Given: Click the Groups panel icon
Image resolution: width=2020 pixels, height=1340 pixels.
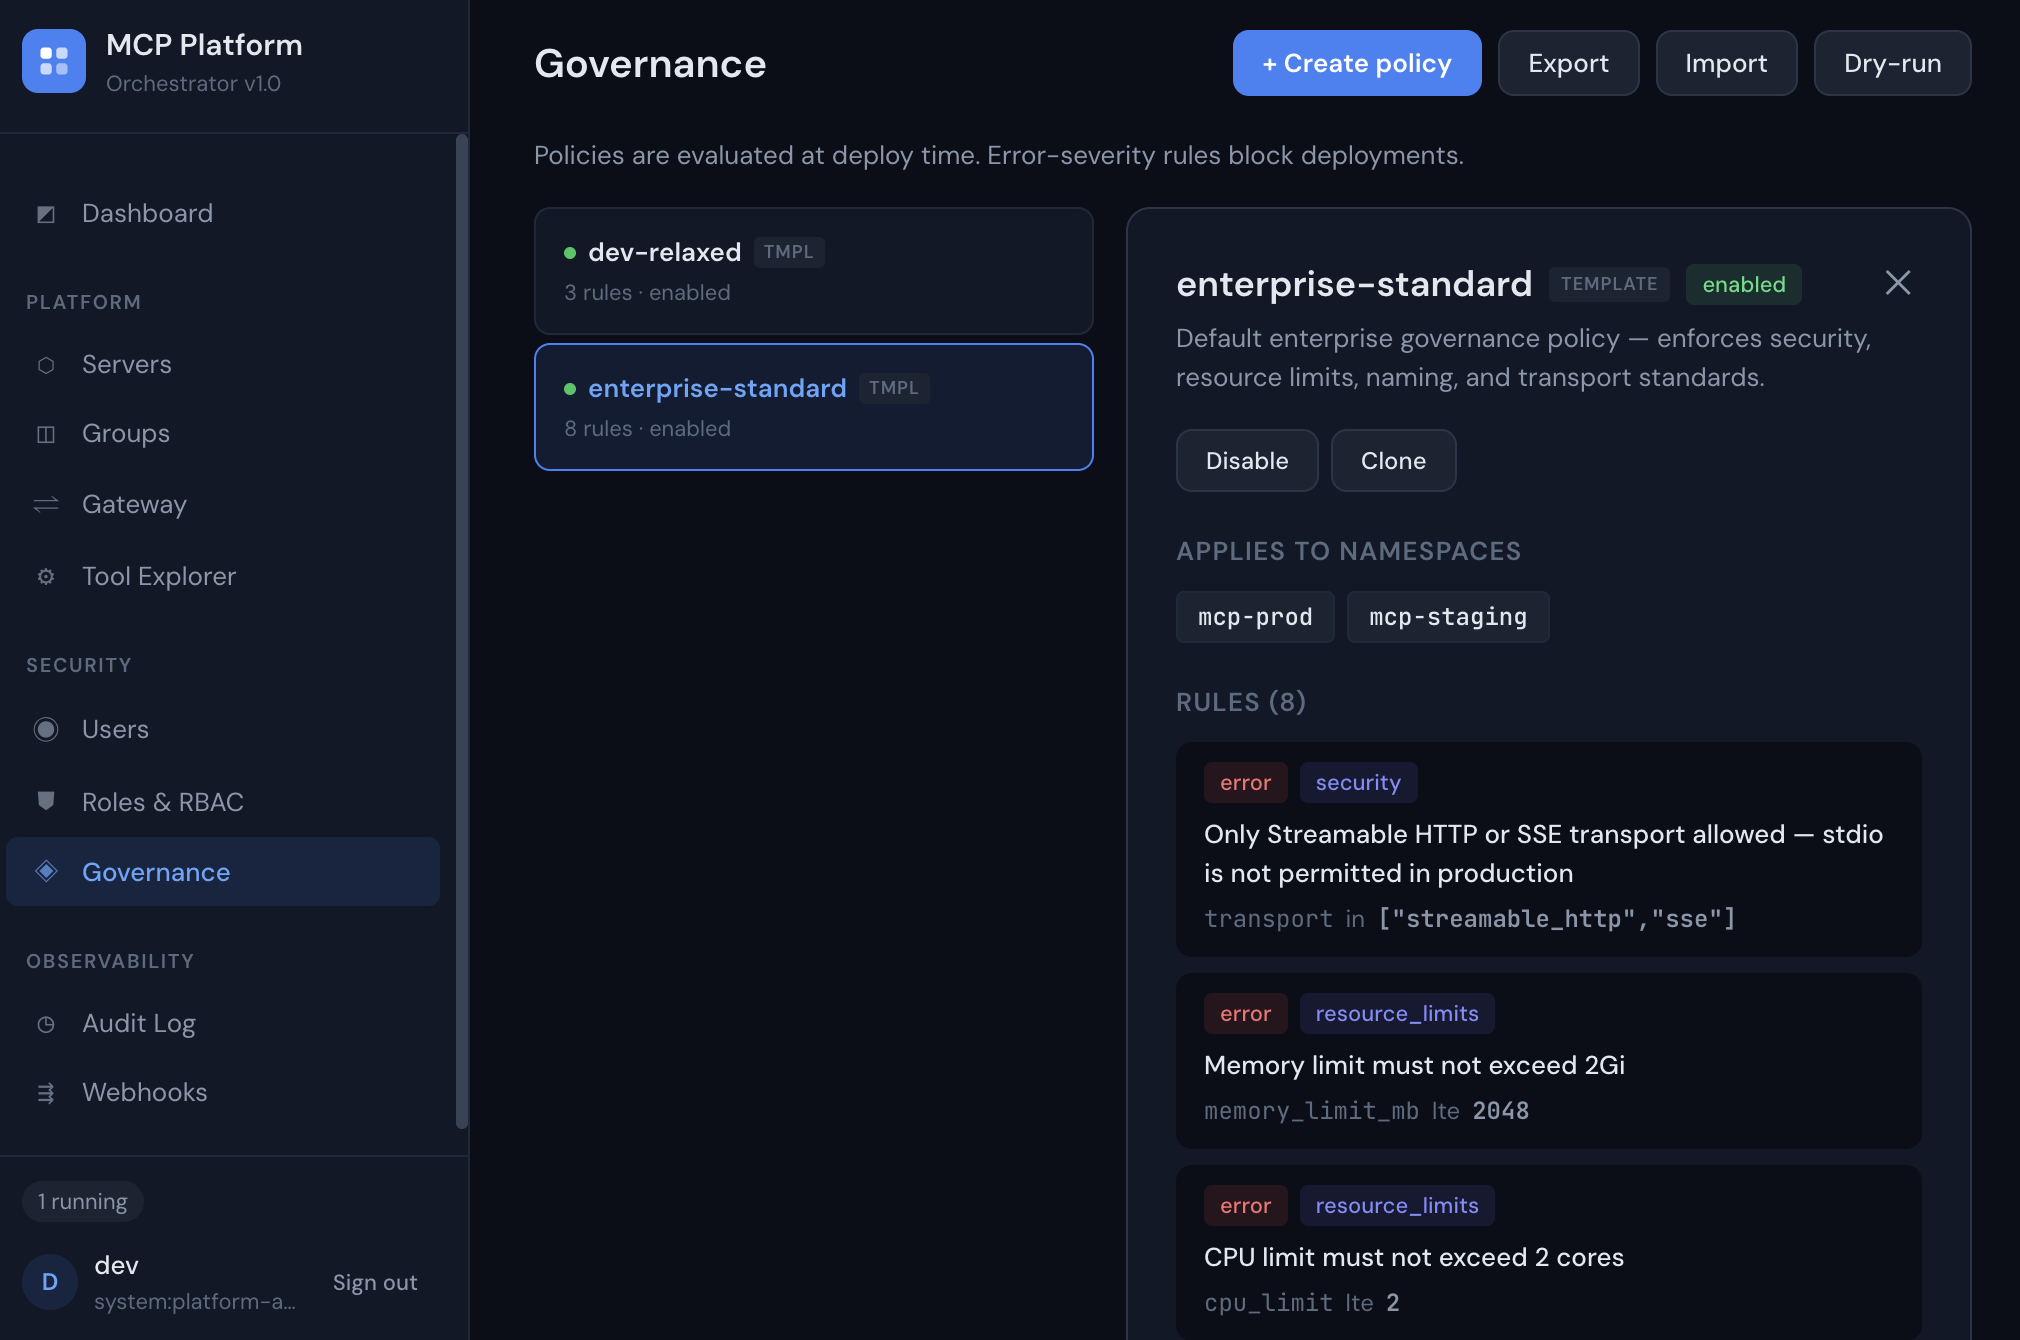Looking at the screenshot, I should point(46,434).
